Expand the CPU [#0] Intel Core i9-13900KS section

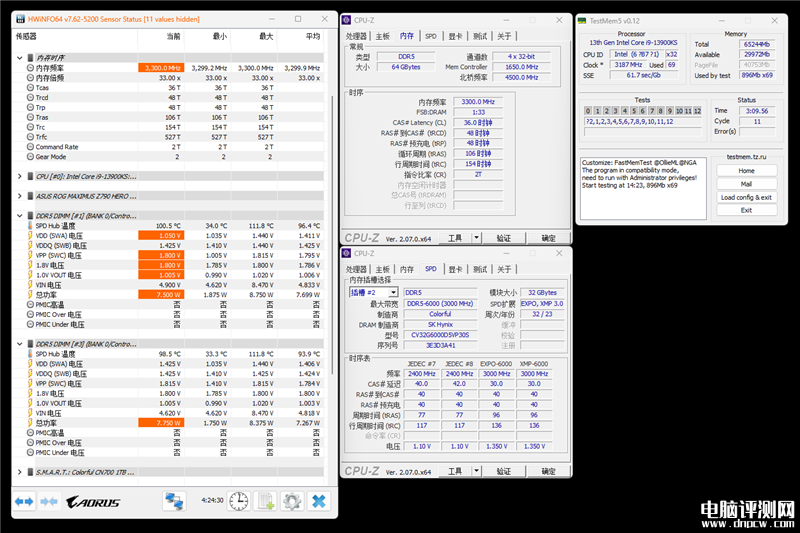pyautogui.click(x=20, y=175)
